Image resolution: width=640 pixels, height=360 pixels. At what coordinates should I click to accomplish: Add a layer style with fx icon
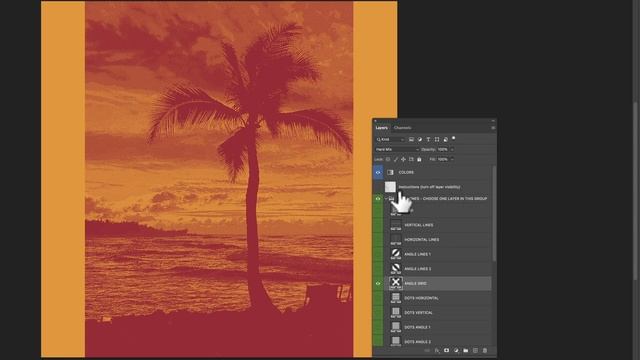(437, 351)
